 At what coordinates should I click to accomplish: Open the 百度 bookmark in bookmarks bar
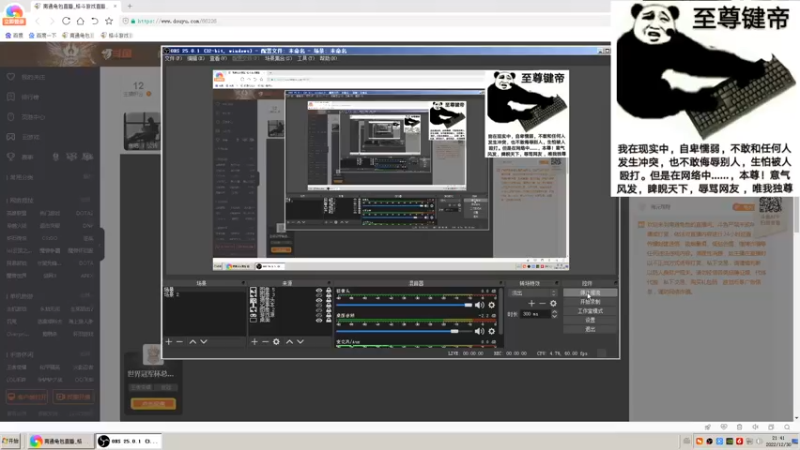(14, 35)
